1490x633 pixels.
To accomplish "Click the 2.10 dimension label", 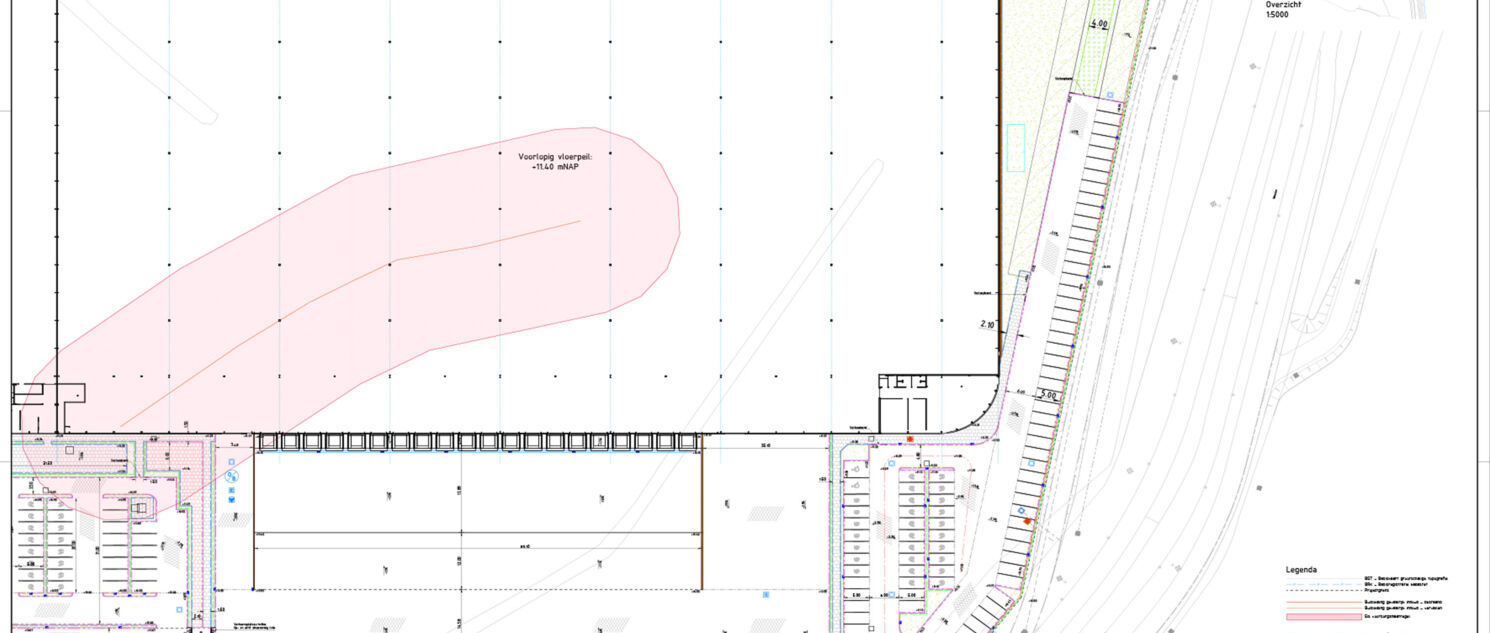I will [990, 324].
